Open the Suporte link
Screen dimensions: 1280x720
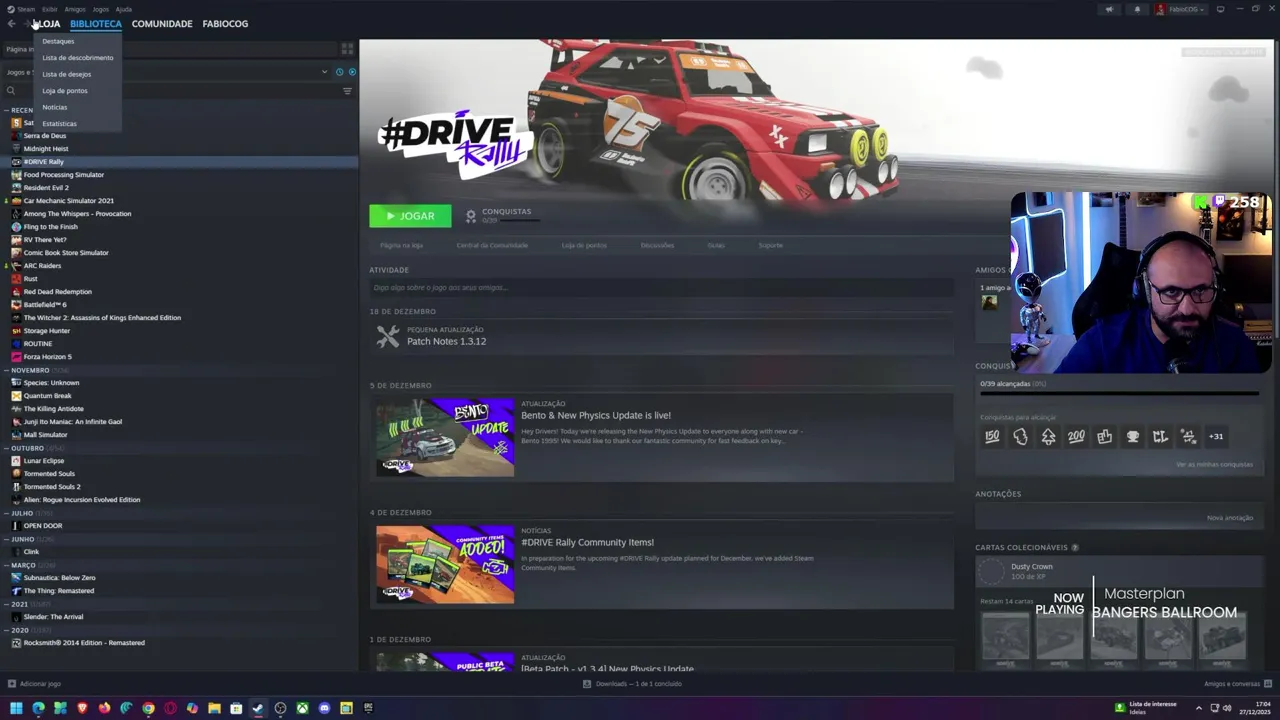[770, 245]
